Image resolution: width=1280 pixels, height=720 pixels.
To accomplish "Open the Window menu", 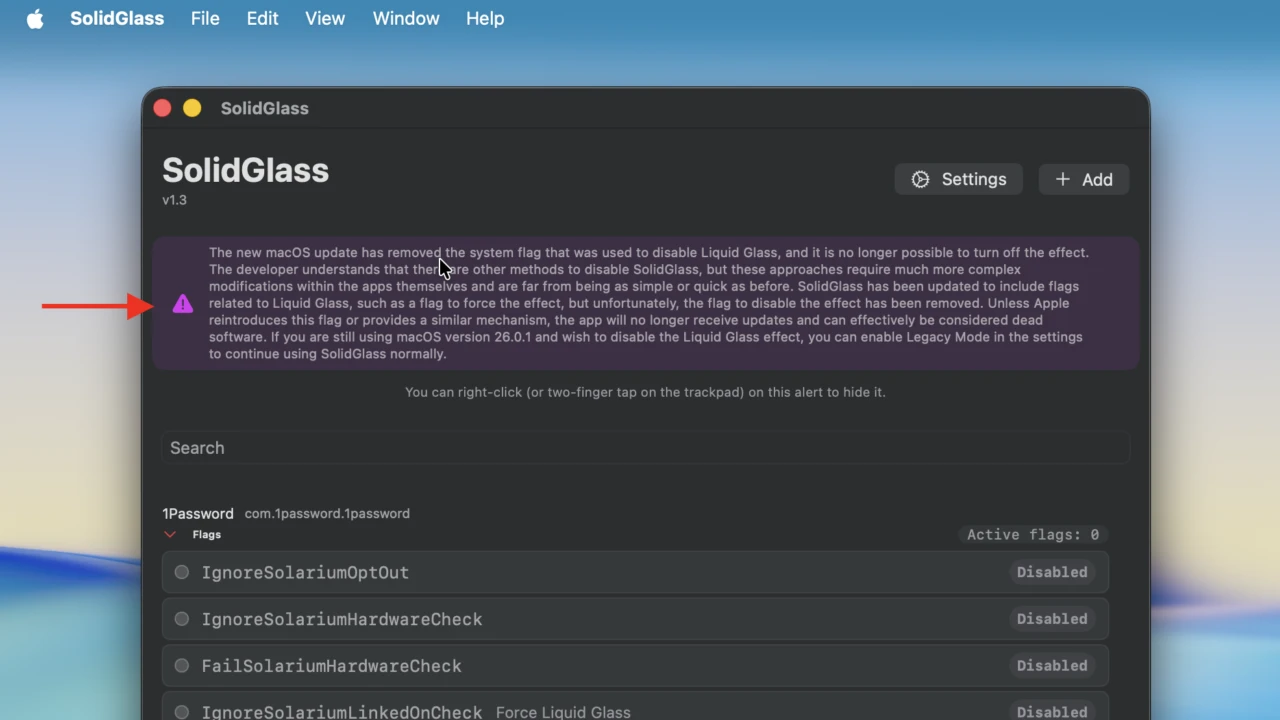I will pyautogui.click(x=406, y=19).
